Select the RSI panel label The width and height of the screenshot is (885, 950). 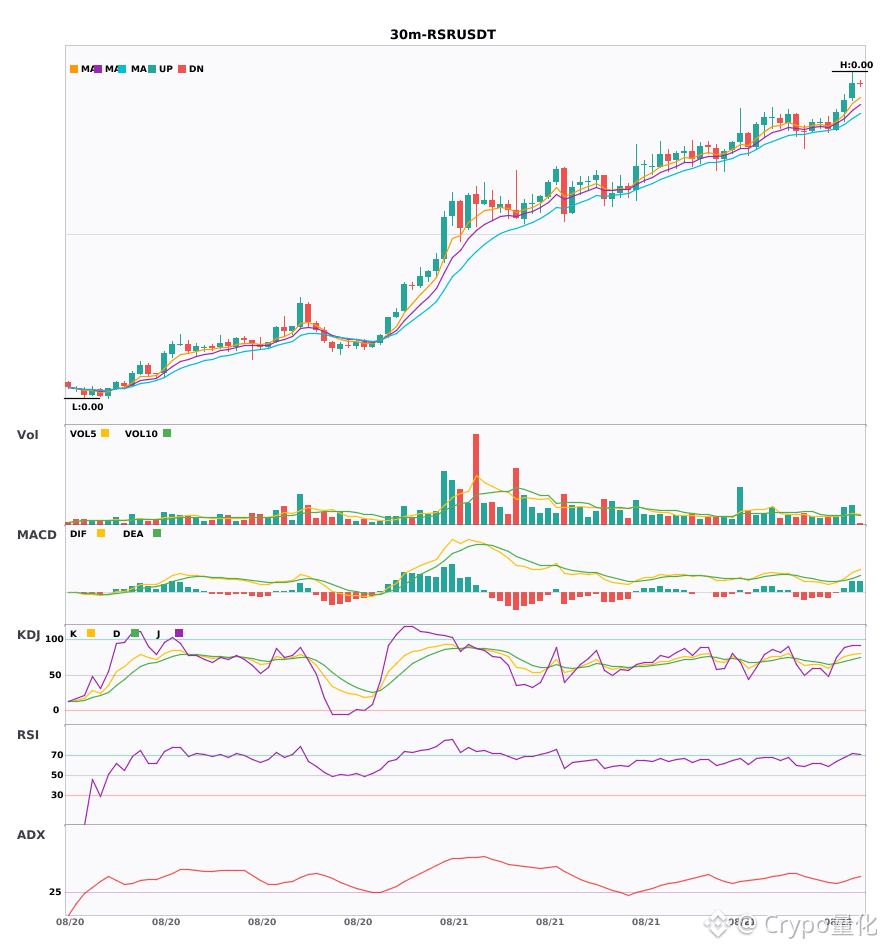(28, 735)
